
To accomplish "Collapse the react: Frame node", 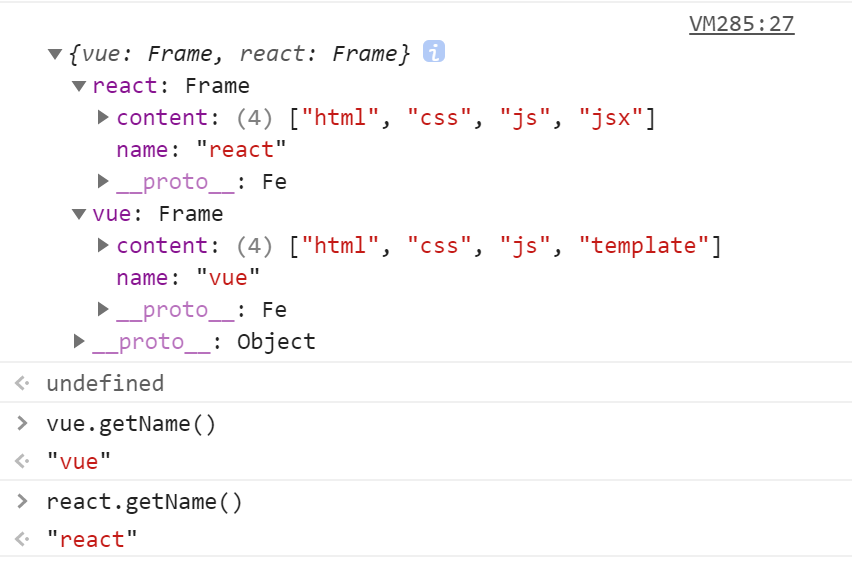I will (x=79, y=86).
